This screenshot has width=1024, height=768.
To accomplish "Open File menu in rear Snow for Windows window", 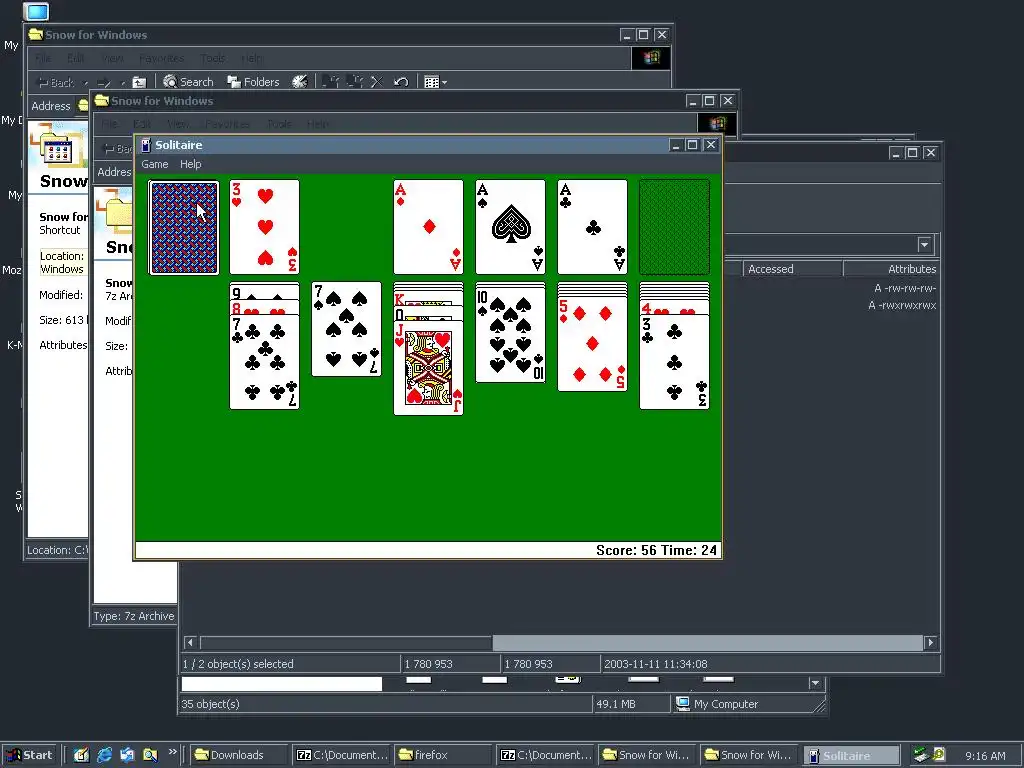I will point(43,58).
